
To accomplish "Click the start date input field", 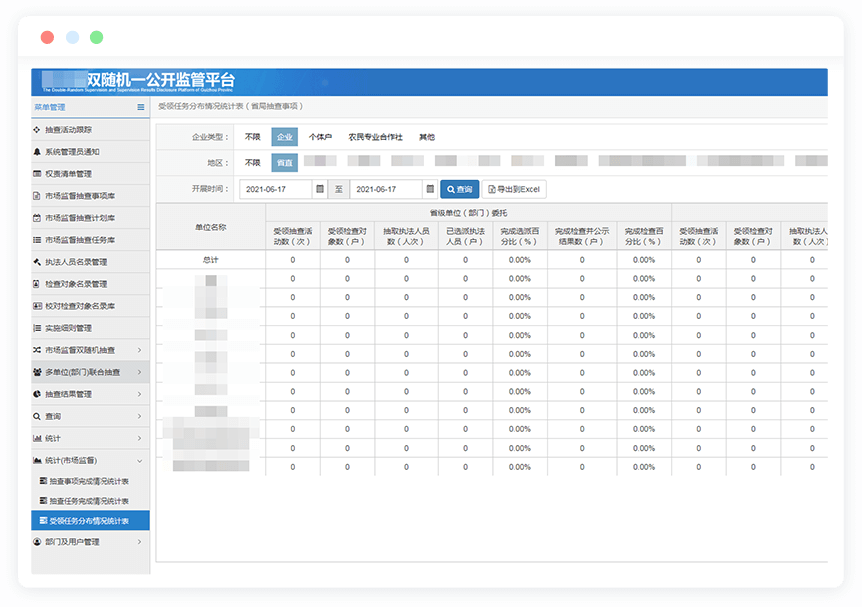I will (x=277, y=189).
